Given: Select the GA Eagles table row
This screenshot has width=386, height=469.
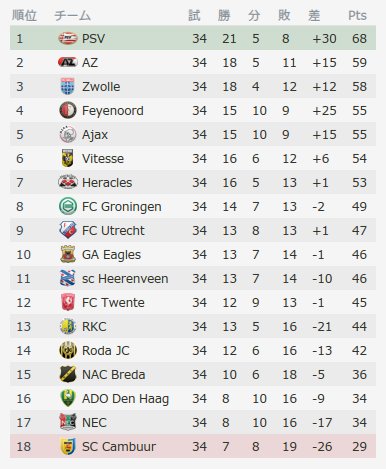Looking at the screenshot, I should coord(193,254).
